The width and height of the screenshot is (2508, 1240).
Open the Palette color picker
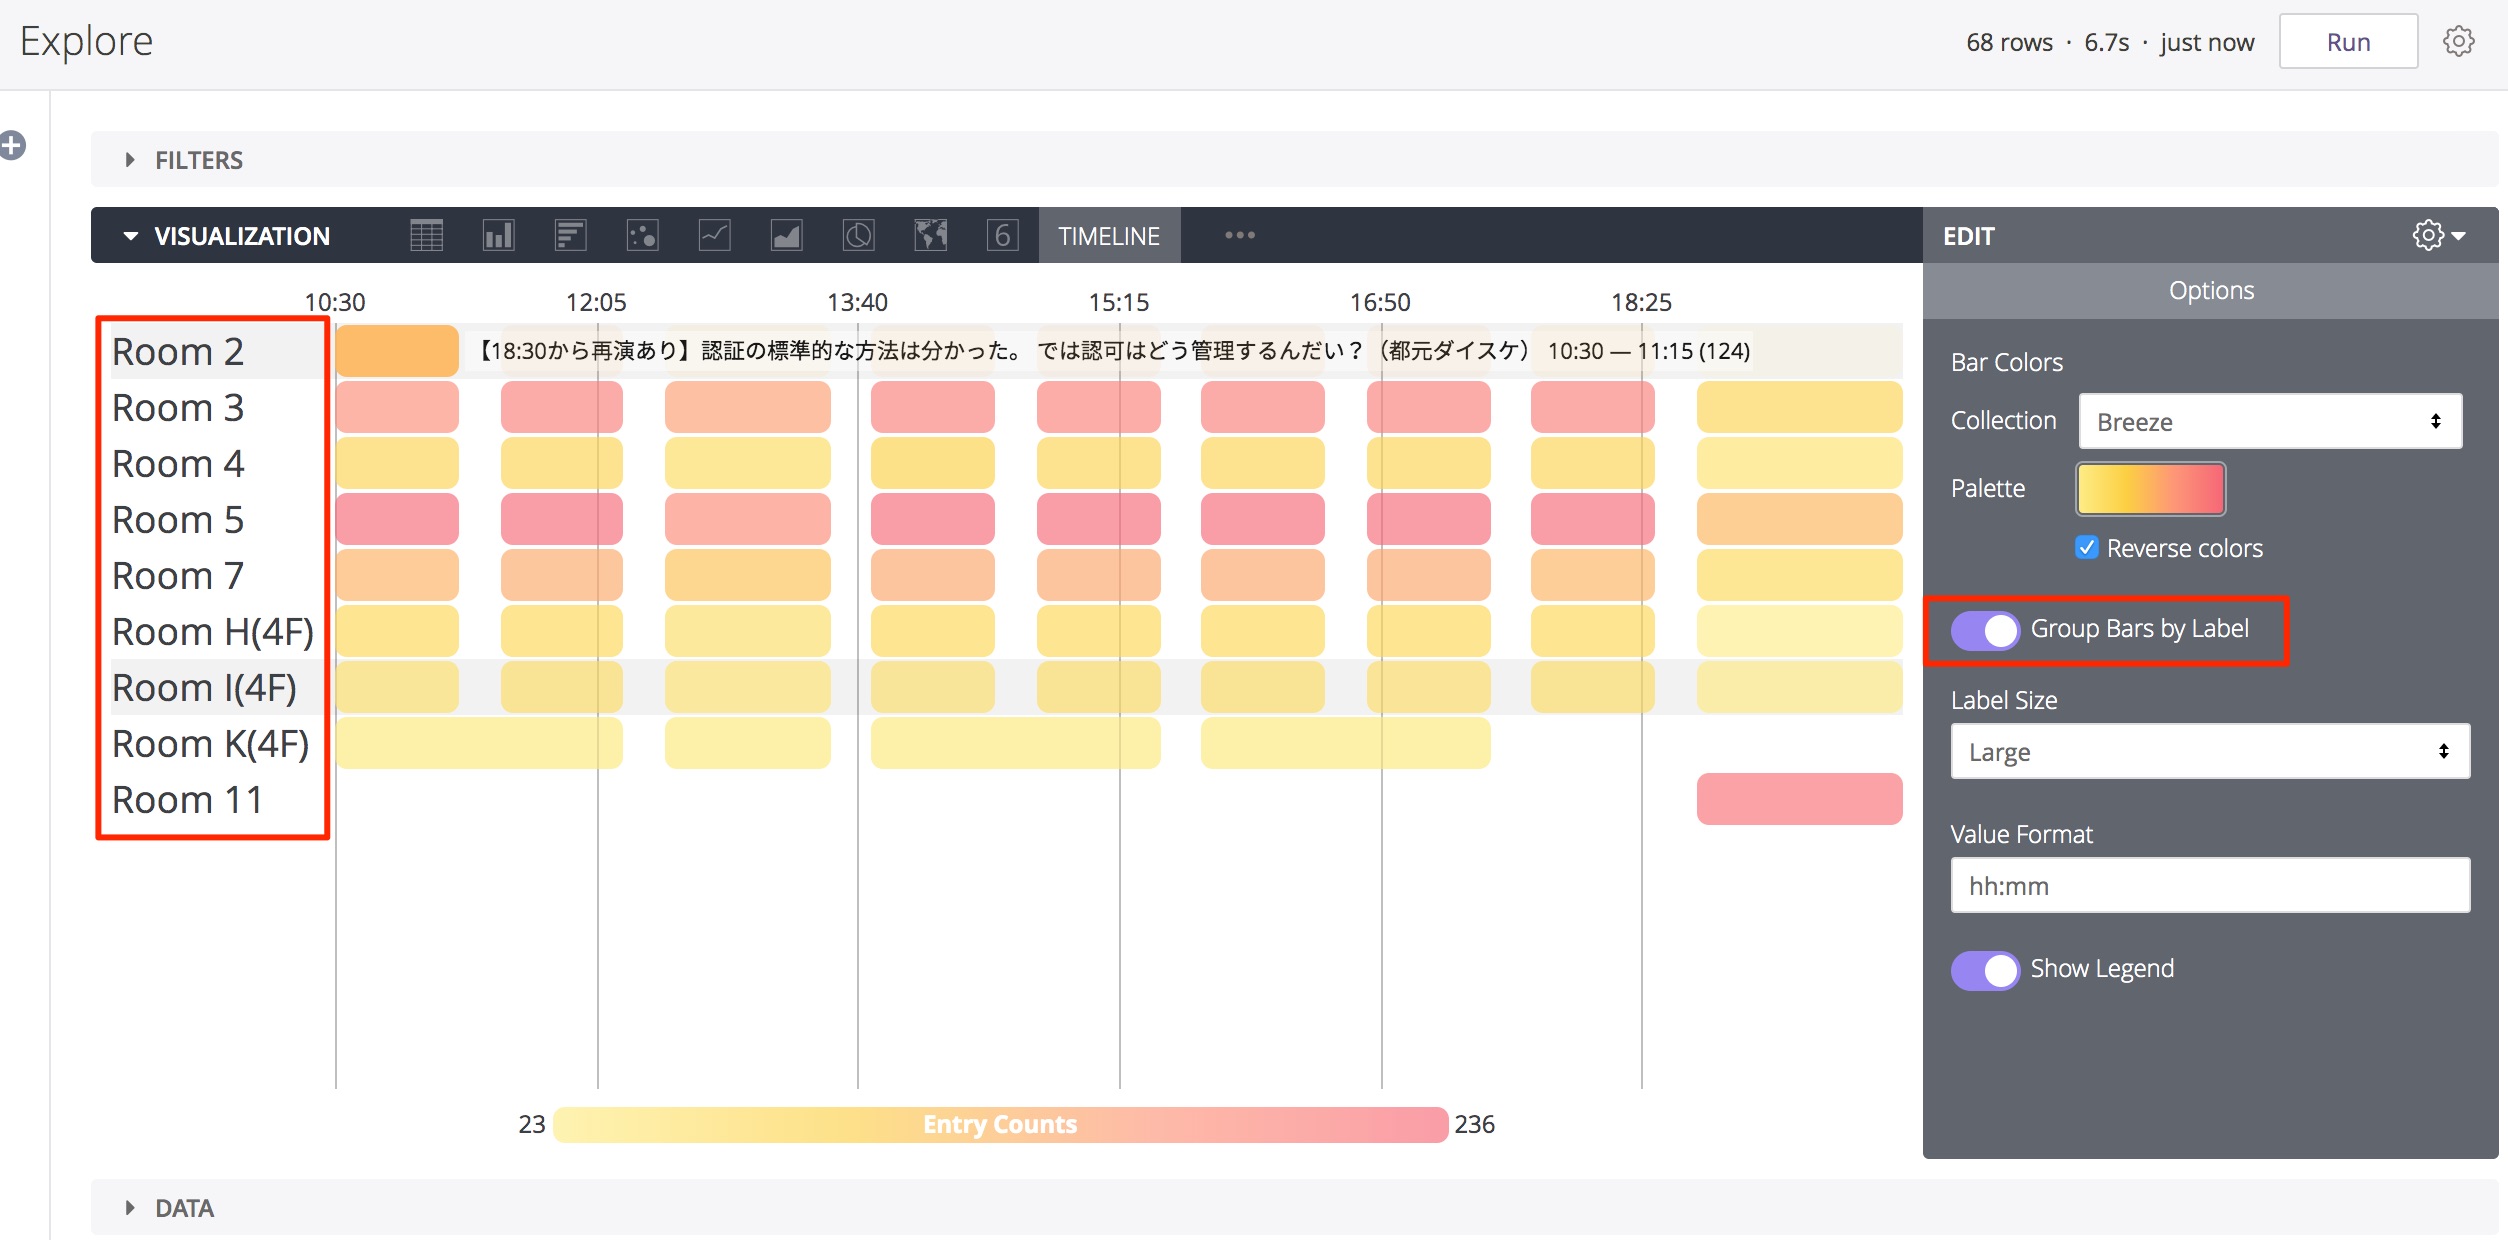click(2150, 488)
